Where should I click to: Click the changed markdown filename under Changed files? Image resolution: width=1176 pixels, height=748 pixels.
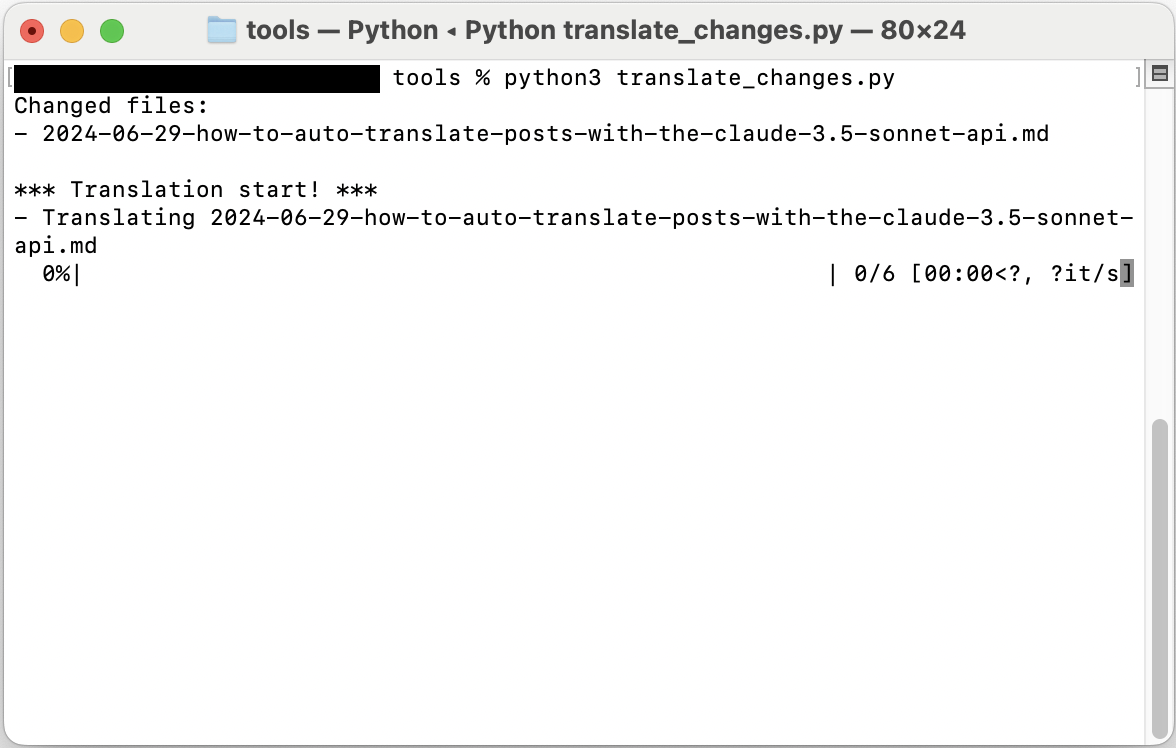[x=545, y=134]
